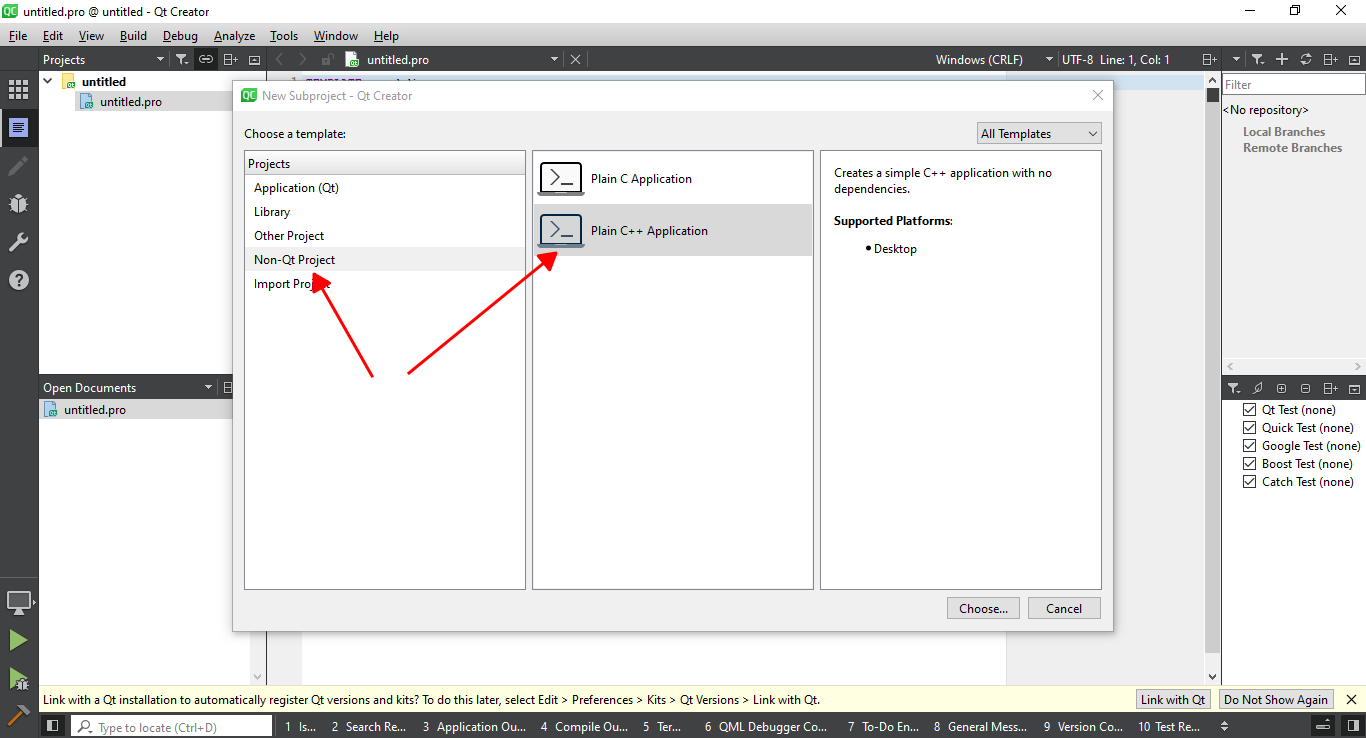Open the Search Results output tab

coord(369,727)
